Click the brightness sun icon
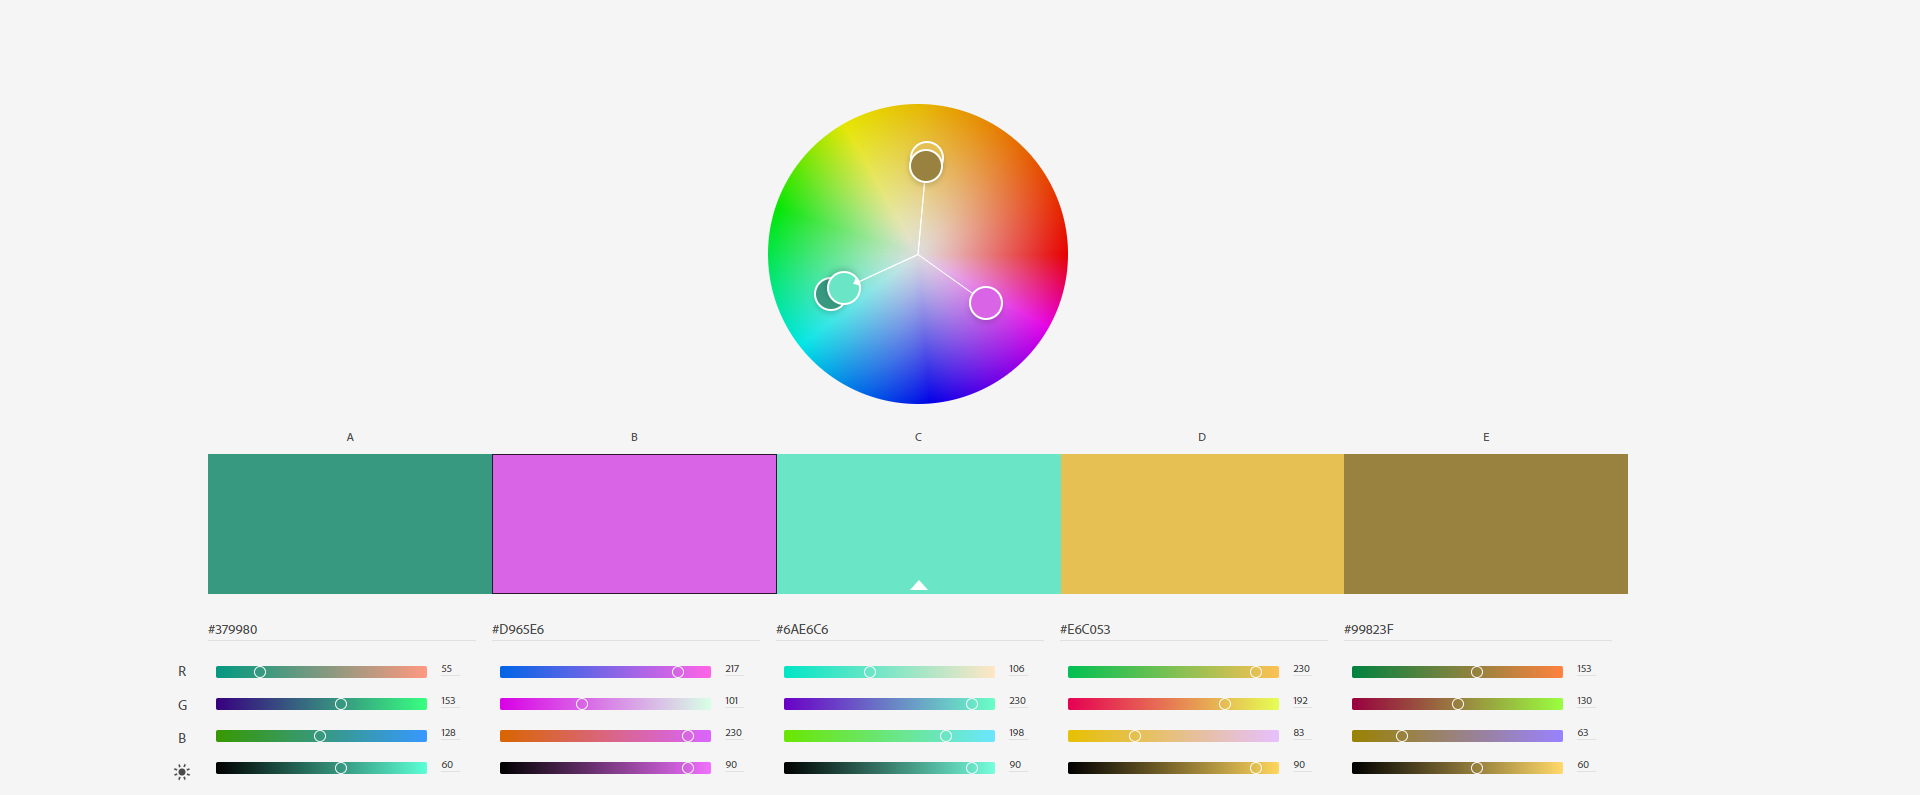 click(182, 771)
